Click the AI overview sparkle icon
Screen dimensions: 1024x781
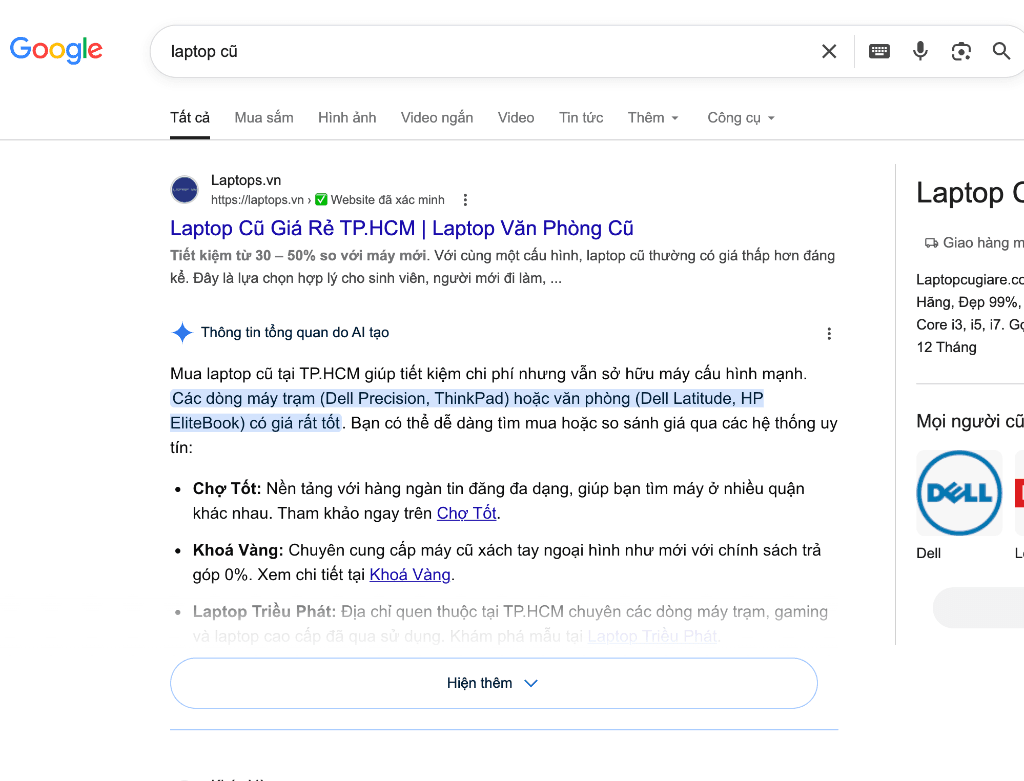point(182,332)
